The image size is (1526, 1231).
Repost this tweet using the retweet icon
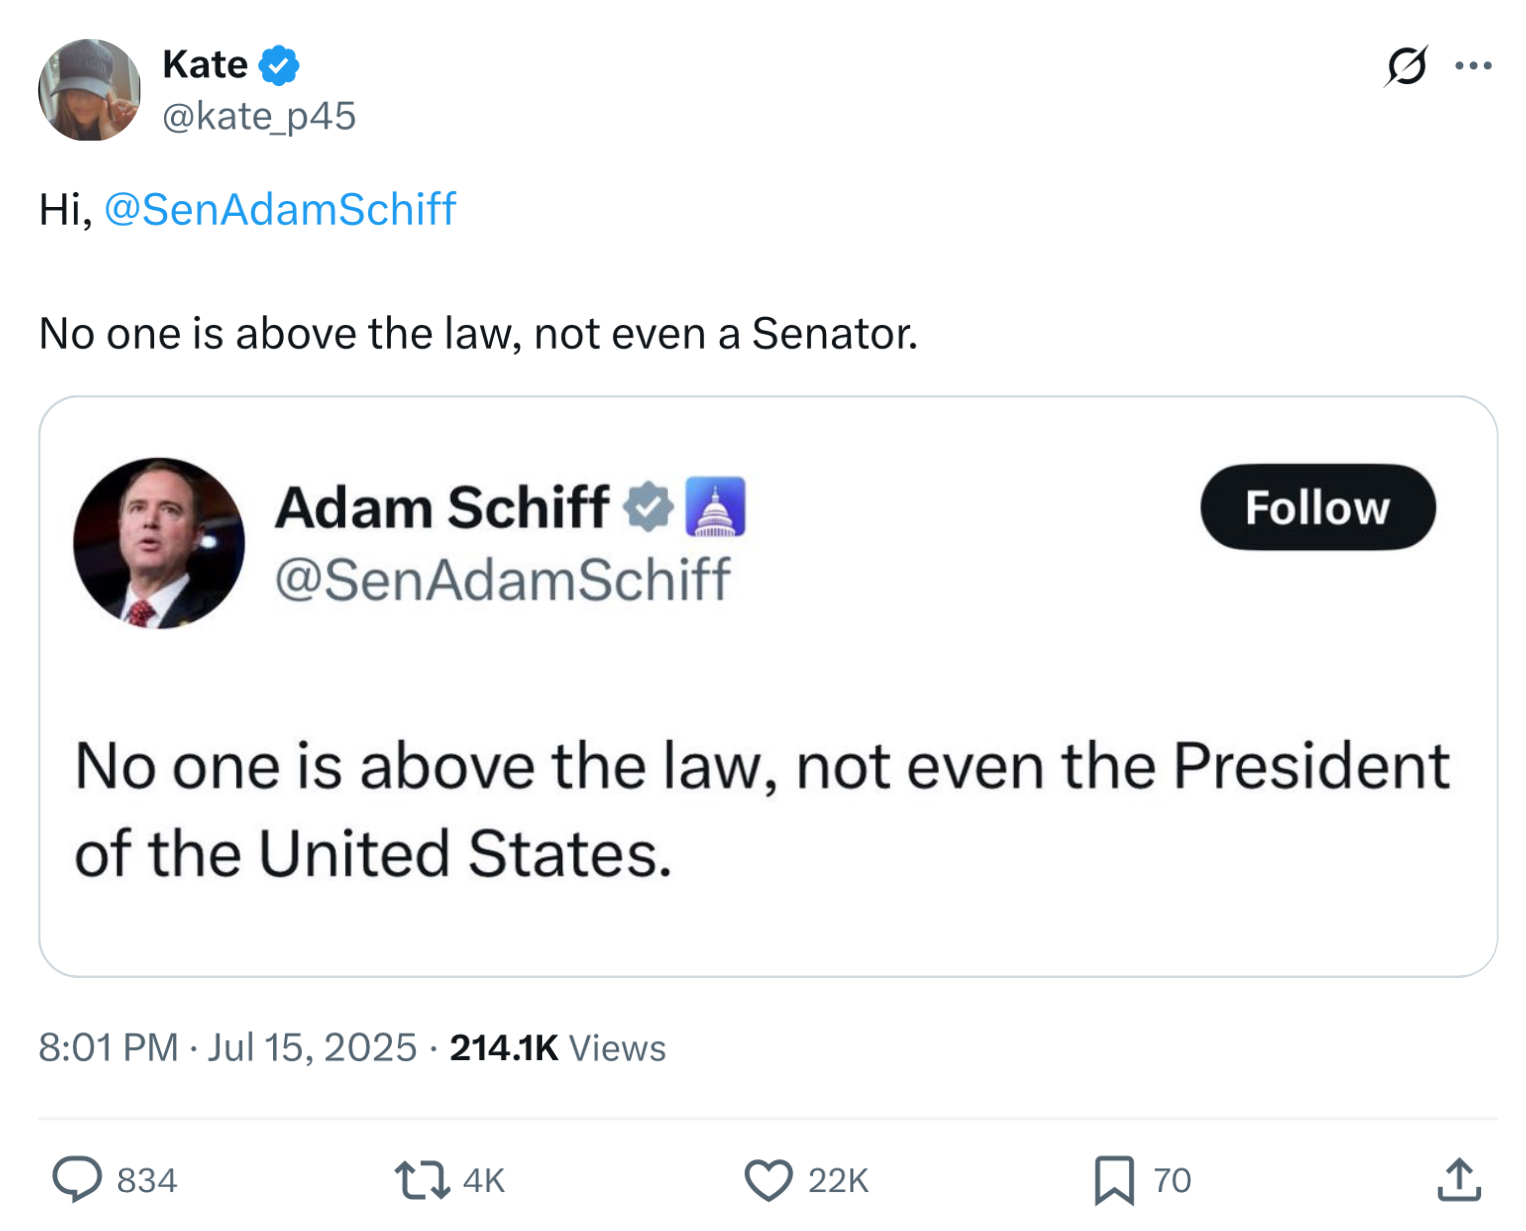422,1180
